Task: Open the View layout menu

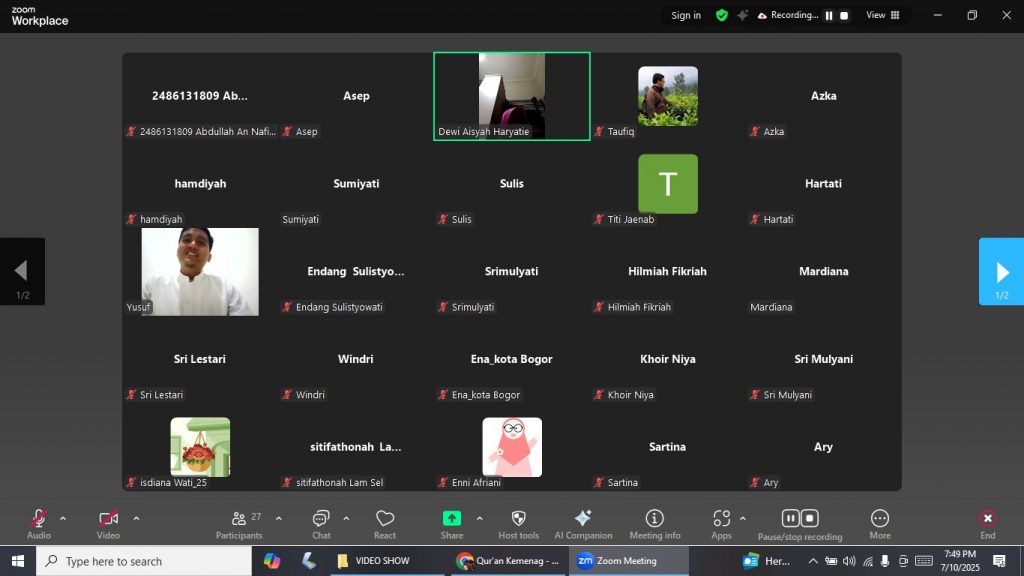Action: [882, 15]
